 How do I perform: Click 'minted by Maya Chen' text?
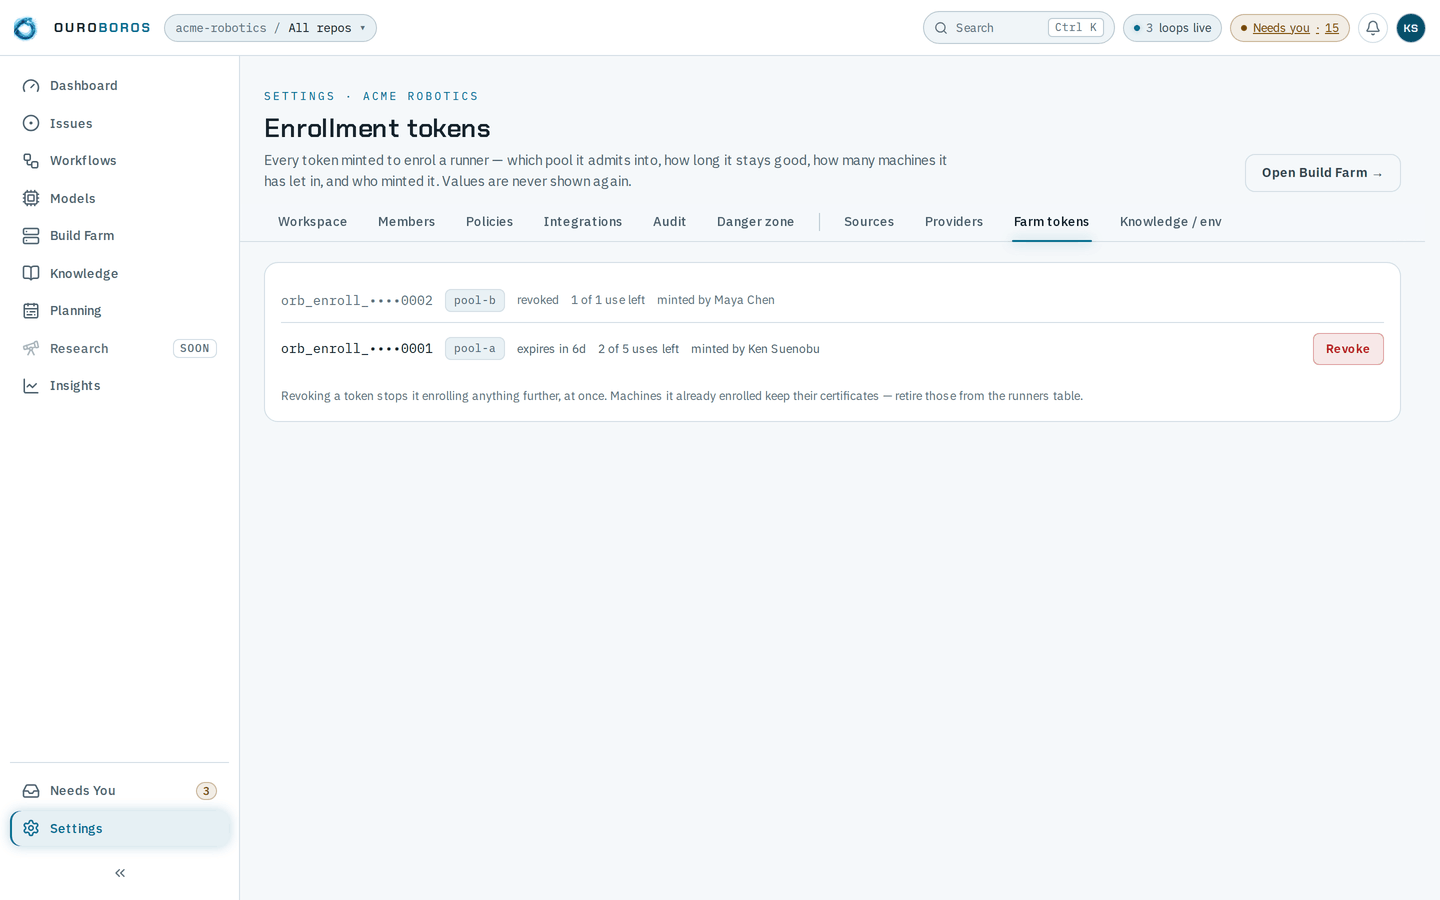(716, 300)
